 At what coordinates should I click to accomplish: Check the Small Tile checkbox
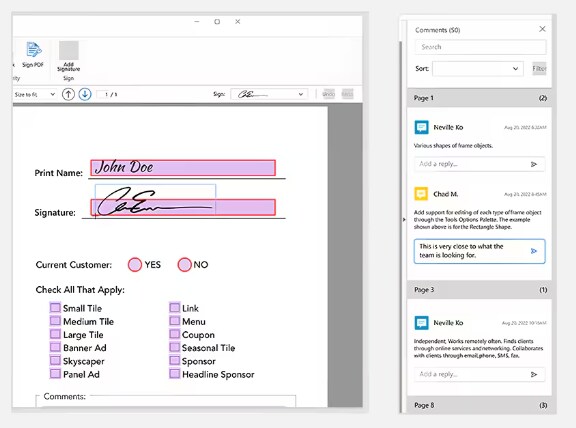click(x=55, y=307)
